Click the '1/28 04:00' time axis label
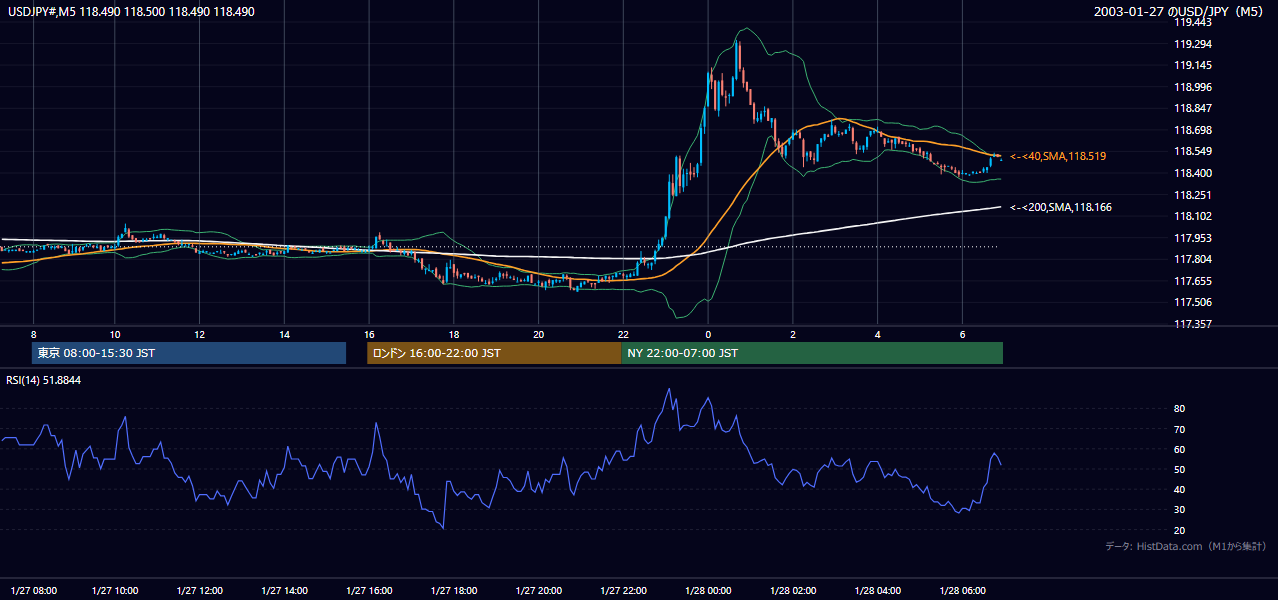 pyautogui.click(x=878, y=590)
